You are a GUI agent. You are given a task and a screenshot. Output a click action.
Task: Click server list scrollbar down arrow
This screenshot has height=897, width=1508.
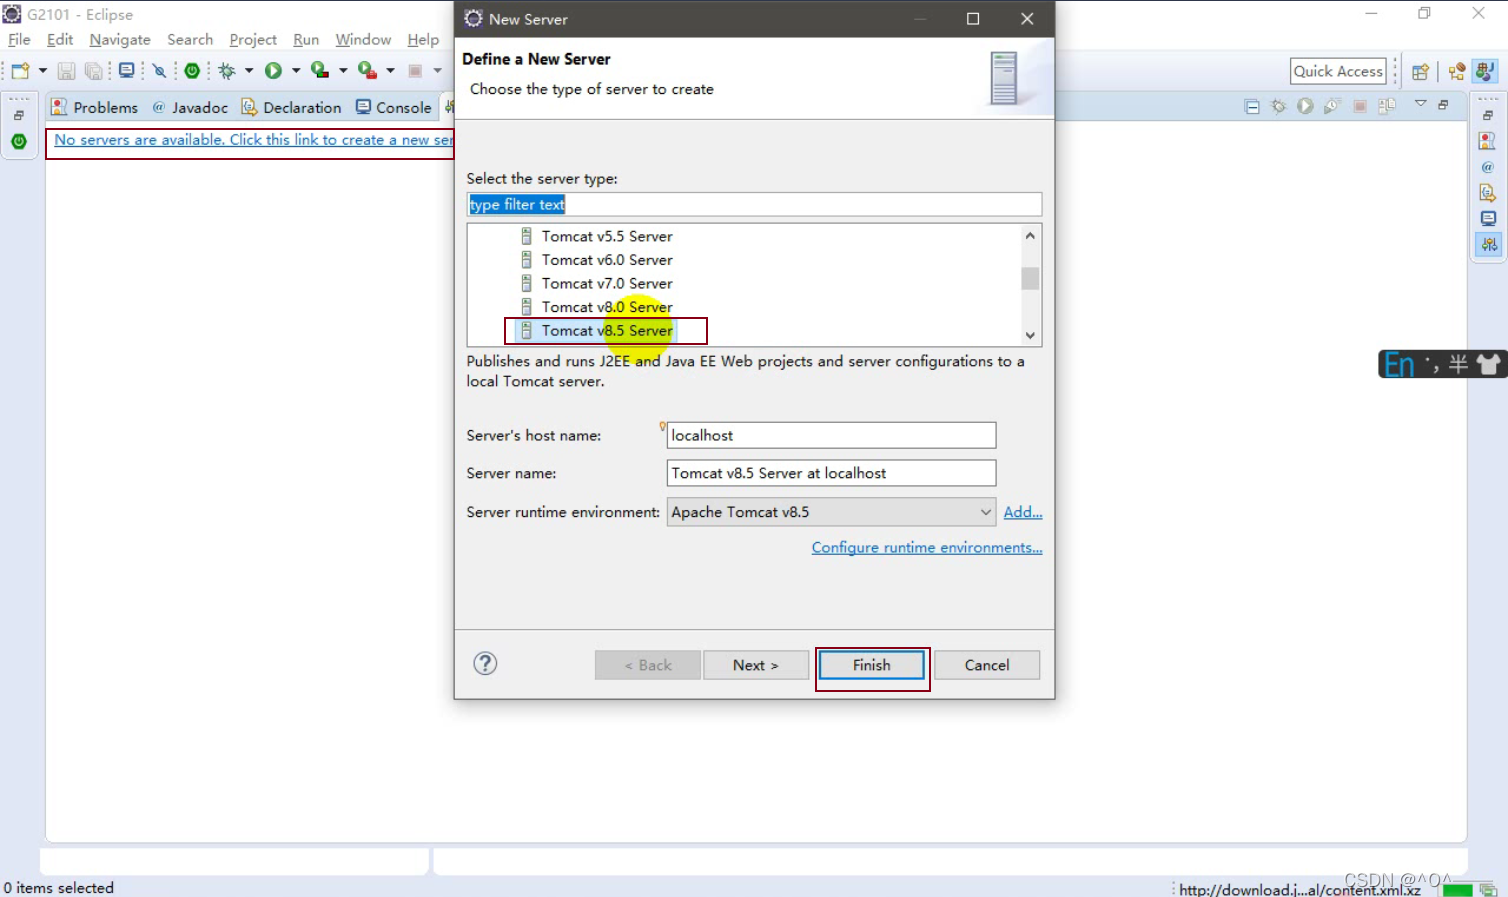tap(1030, 336)
